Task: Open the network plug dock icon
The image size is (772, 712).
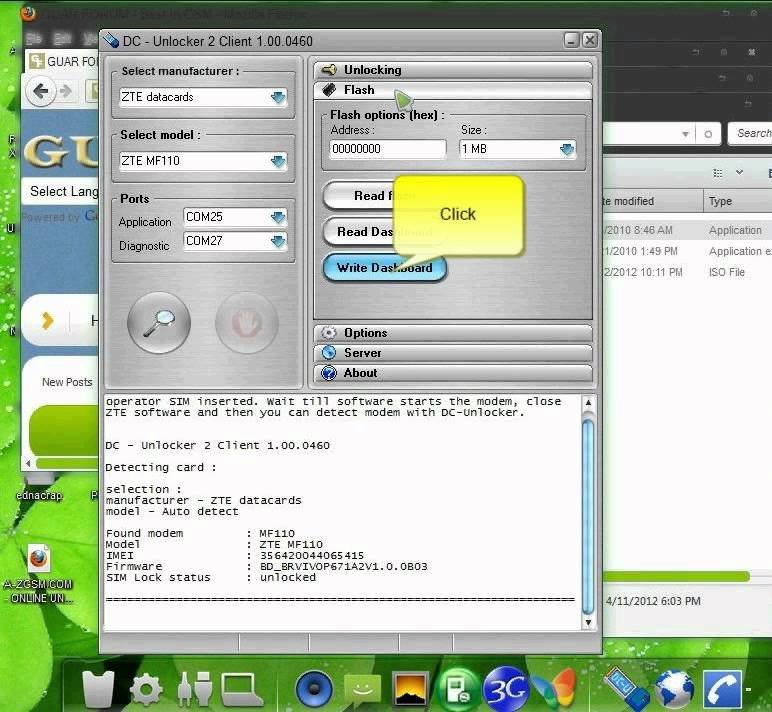Action: click(195, 689)
